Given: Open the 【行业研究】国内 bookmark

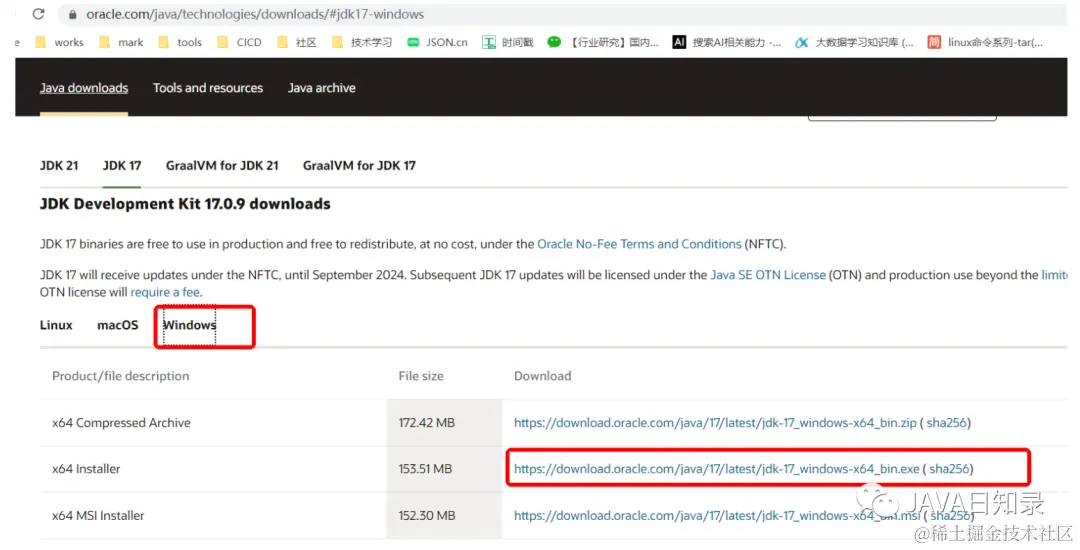Looking at the screenshot, I should click(603, 43).
